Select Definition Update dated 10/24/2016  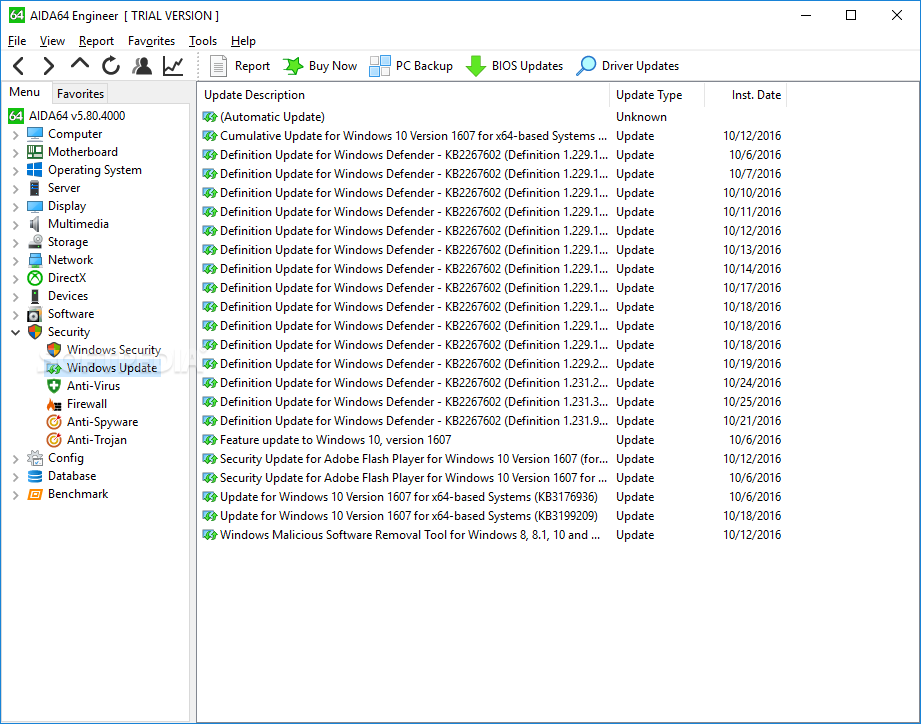[493, 383]
